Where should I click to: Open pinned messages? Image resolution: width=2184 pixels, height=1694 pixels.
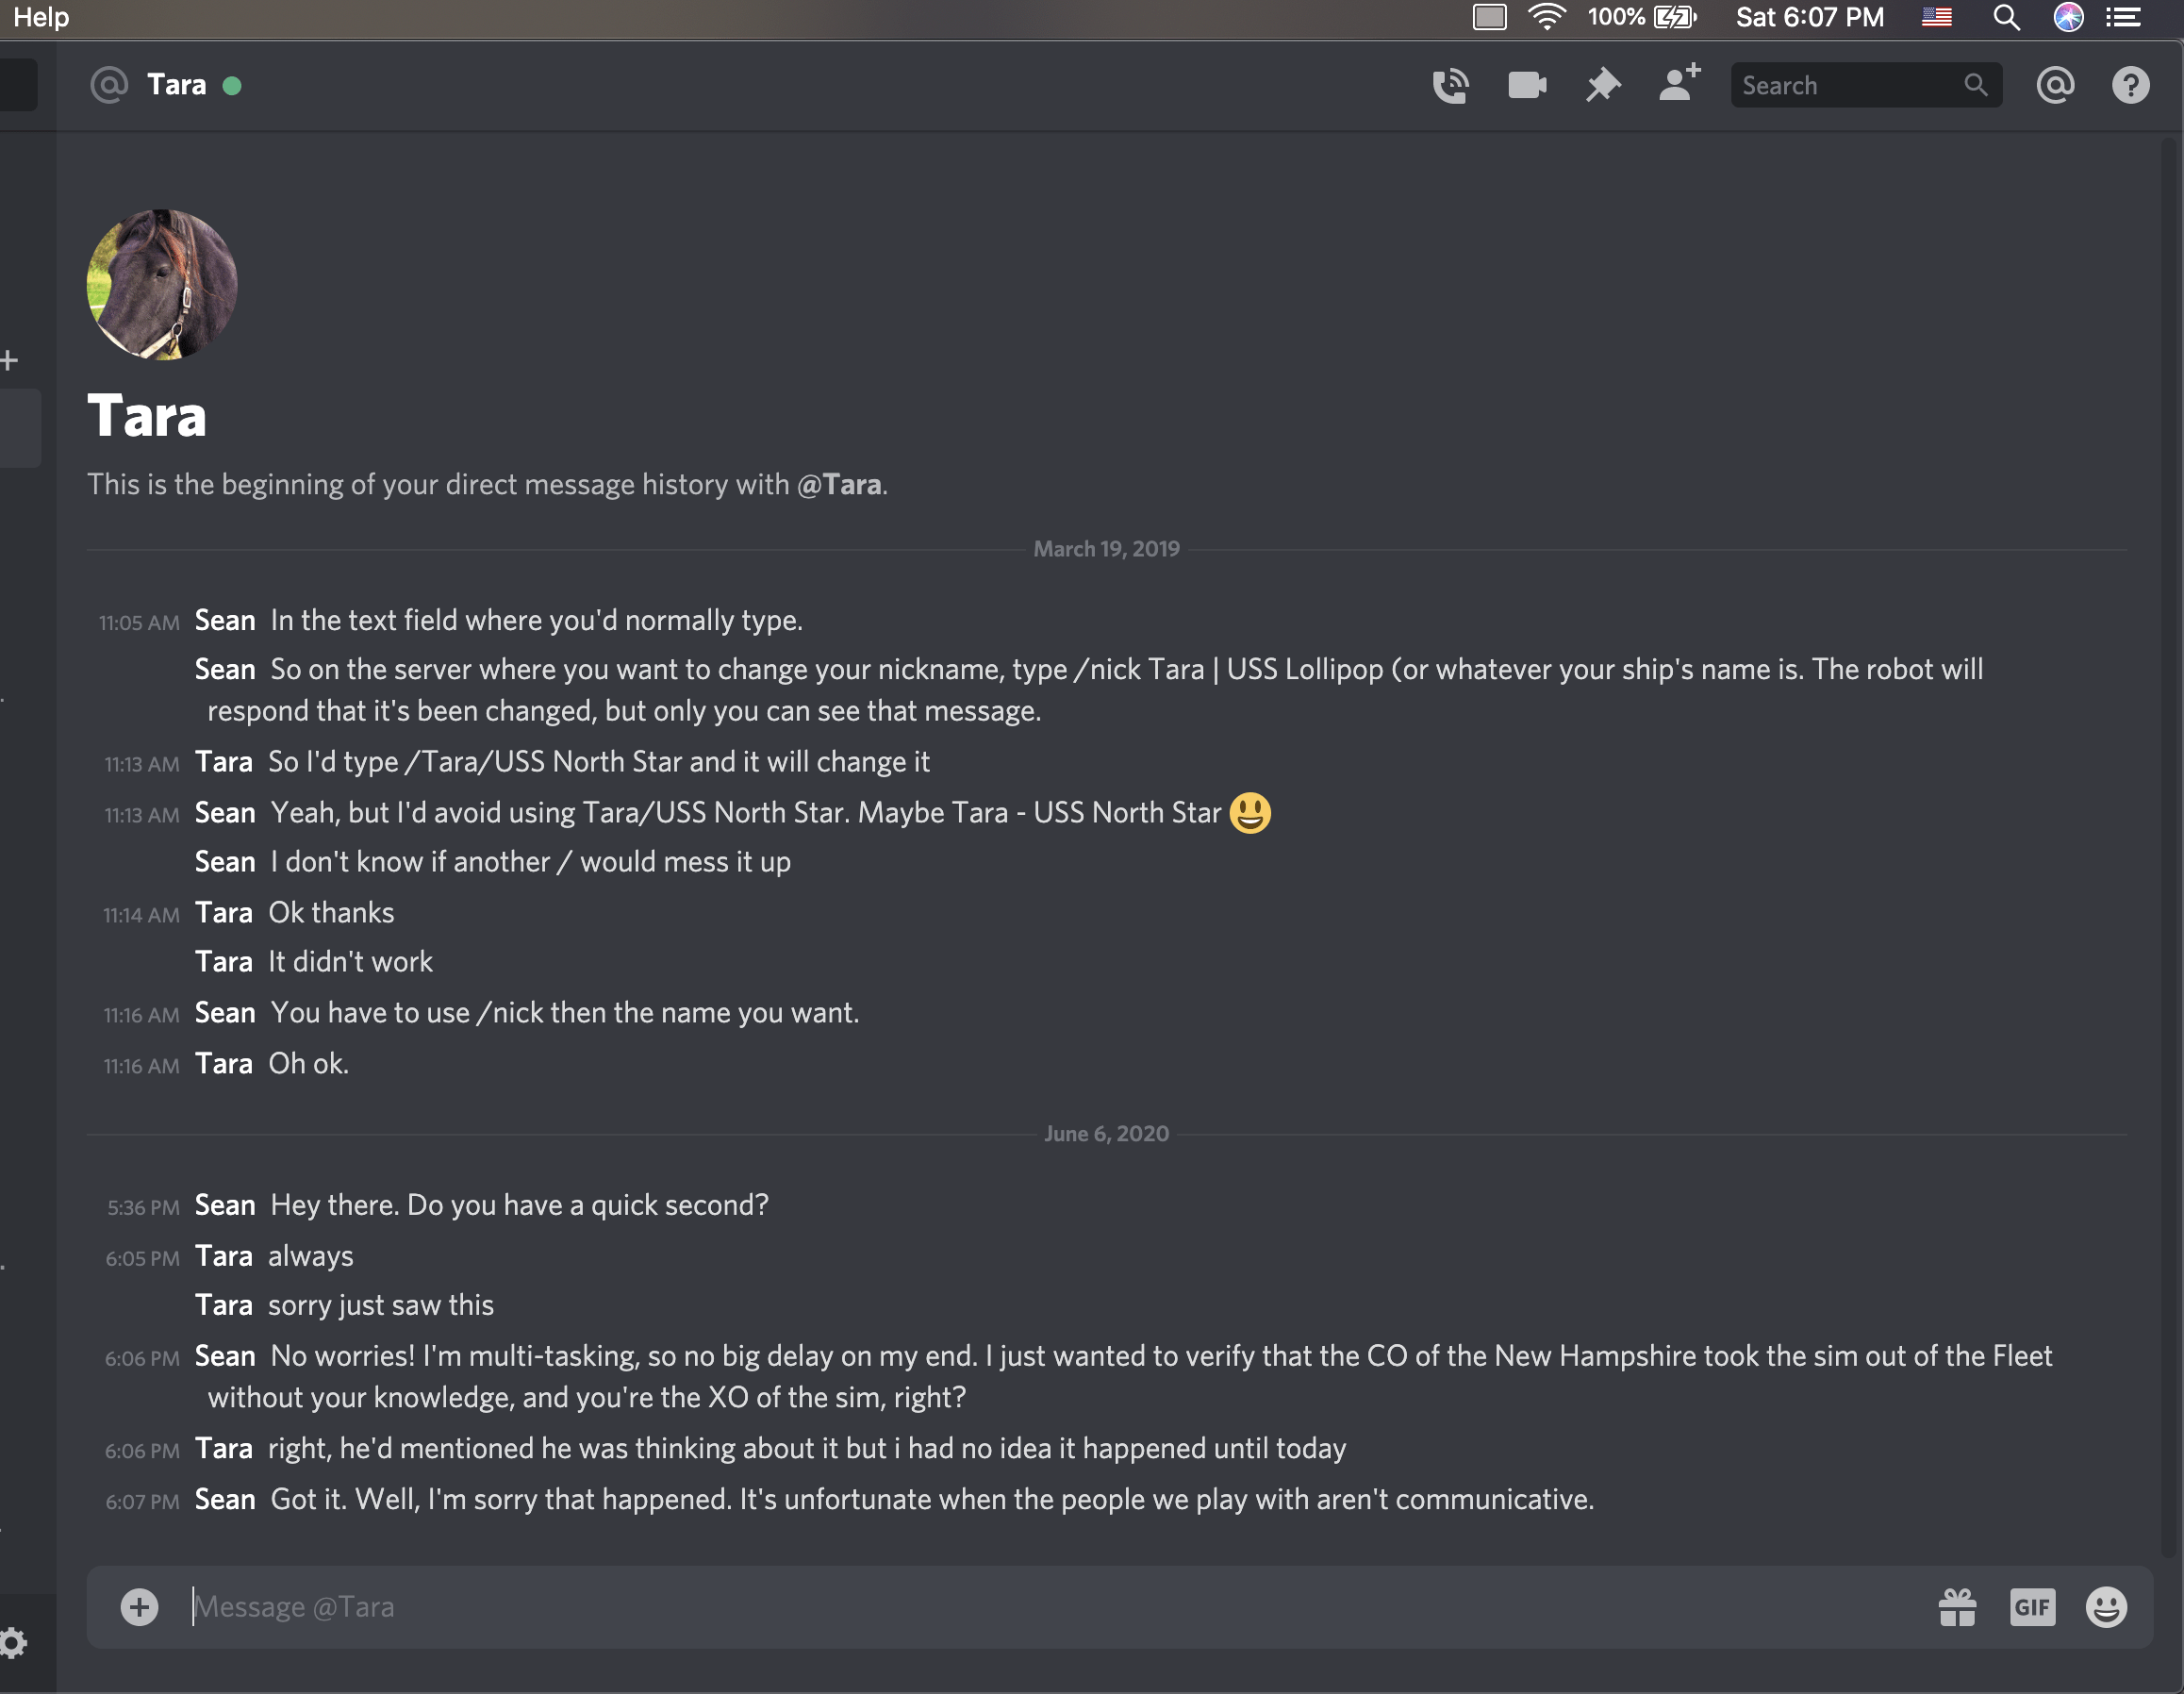click(x=1603, y=86)
